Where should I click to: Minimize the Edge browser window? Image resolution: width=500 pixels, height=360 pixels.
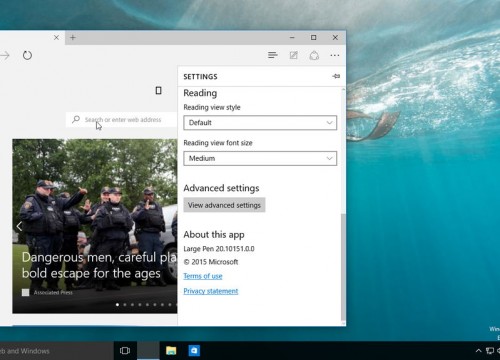292,37
